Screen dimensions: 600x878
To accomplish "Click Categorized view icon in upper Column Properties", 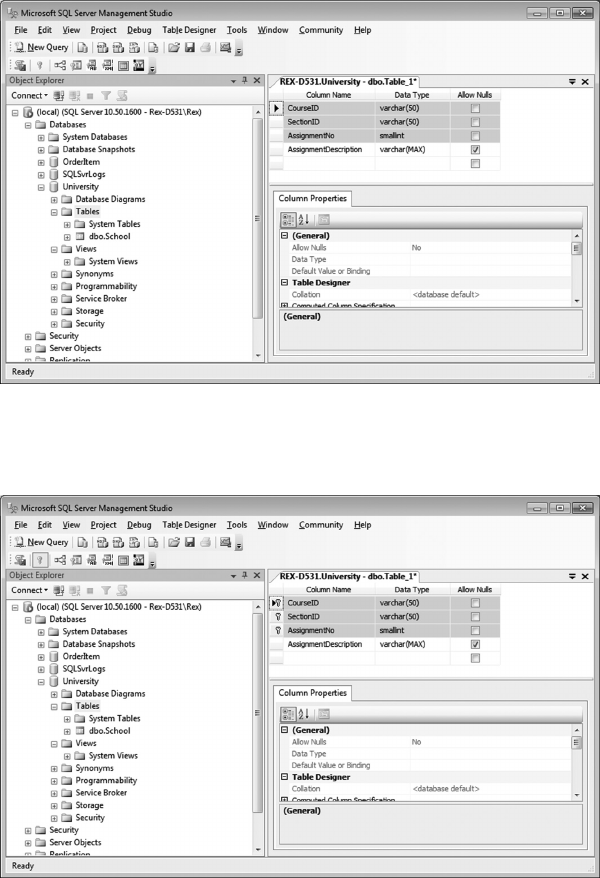I will click(288, 220).
